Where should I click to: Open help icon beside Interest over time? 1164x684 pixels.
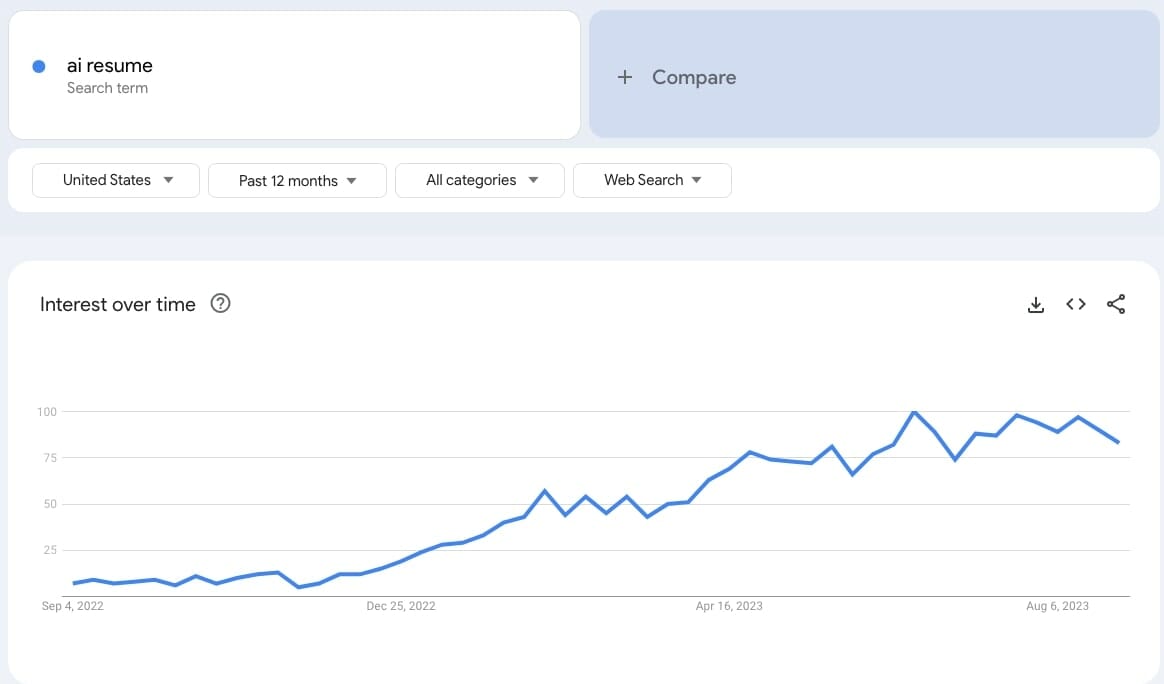[x=221, y=304]
